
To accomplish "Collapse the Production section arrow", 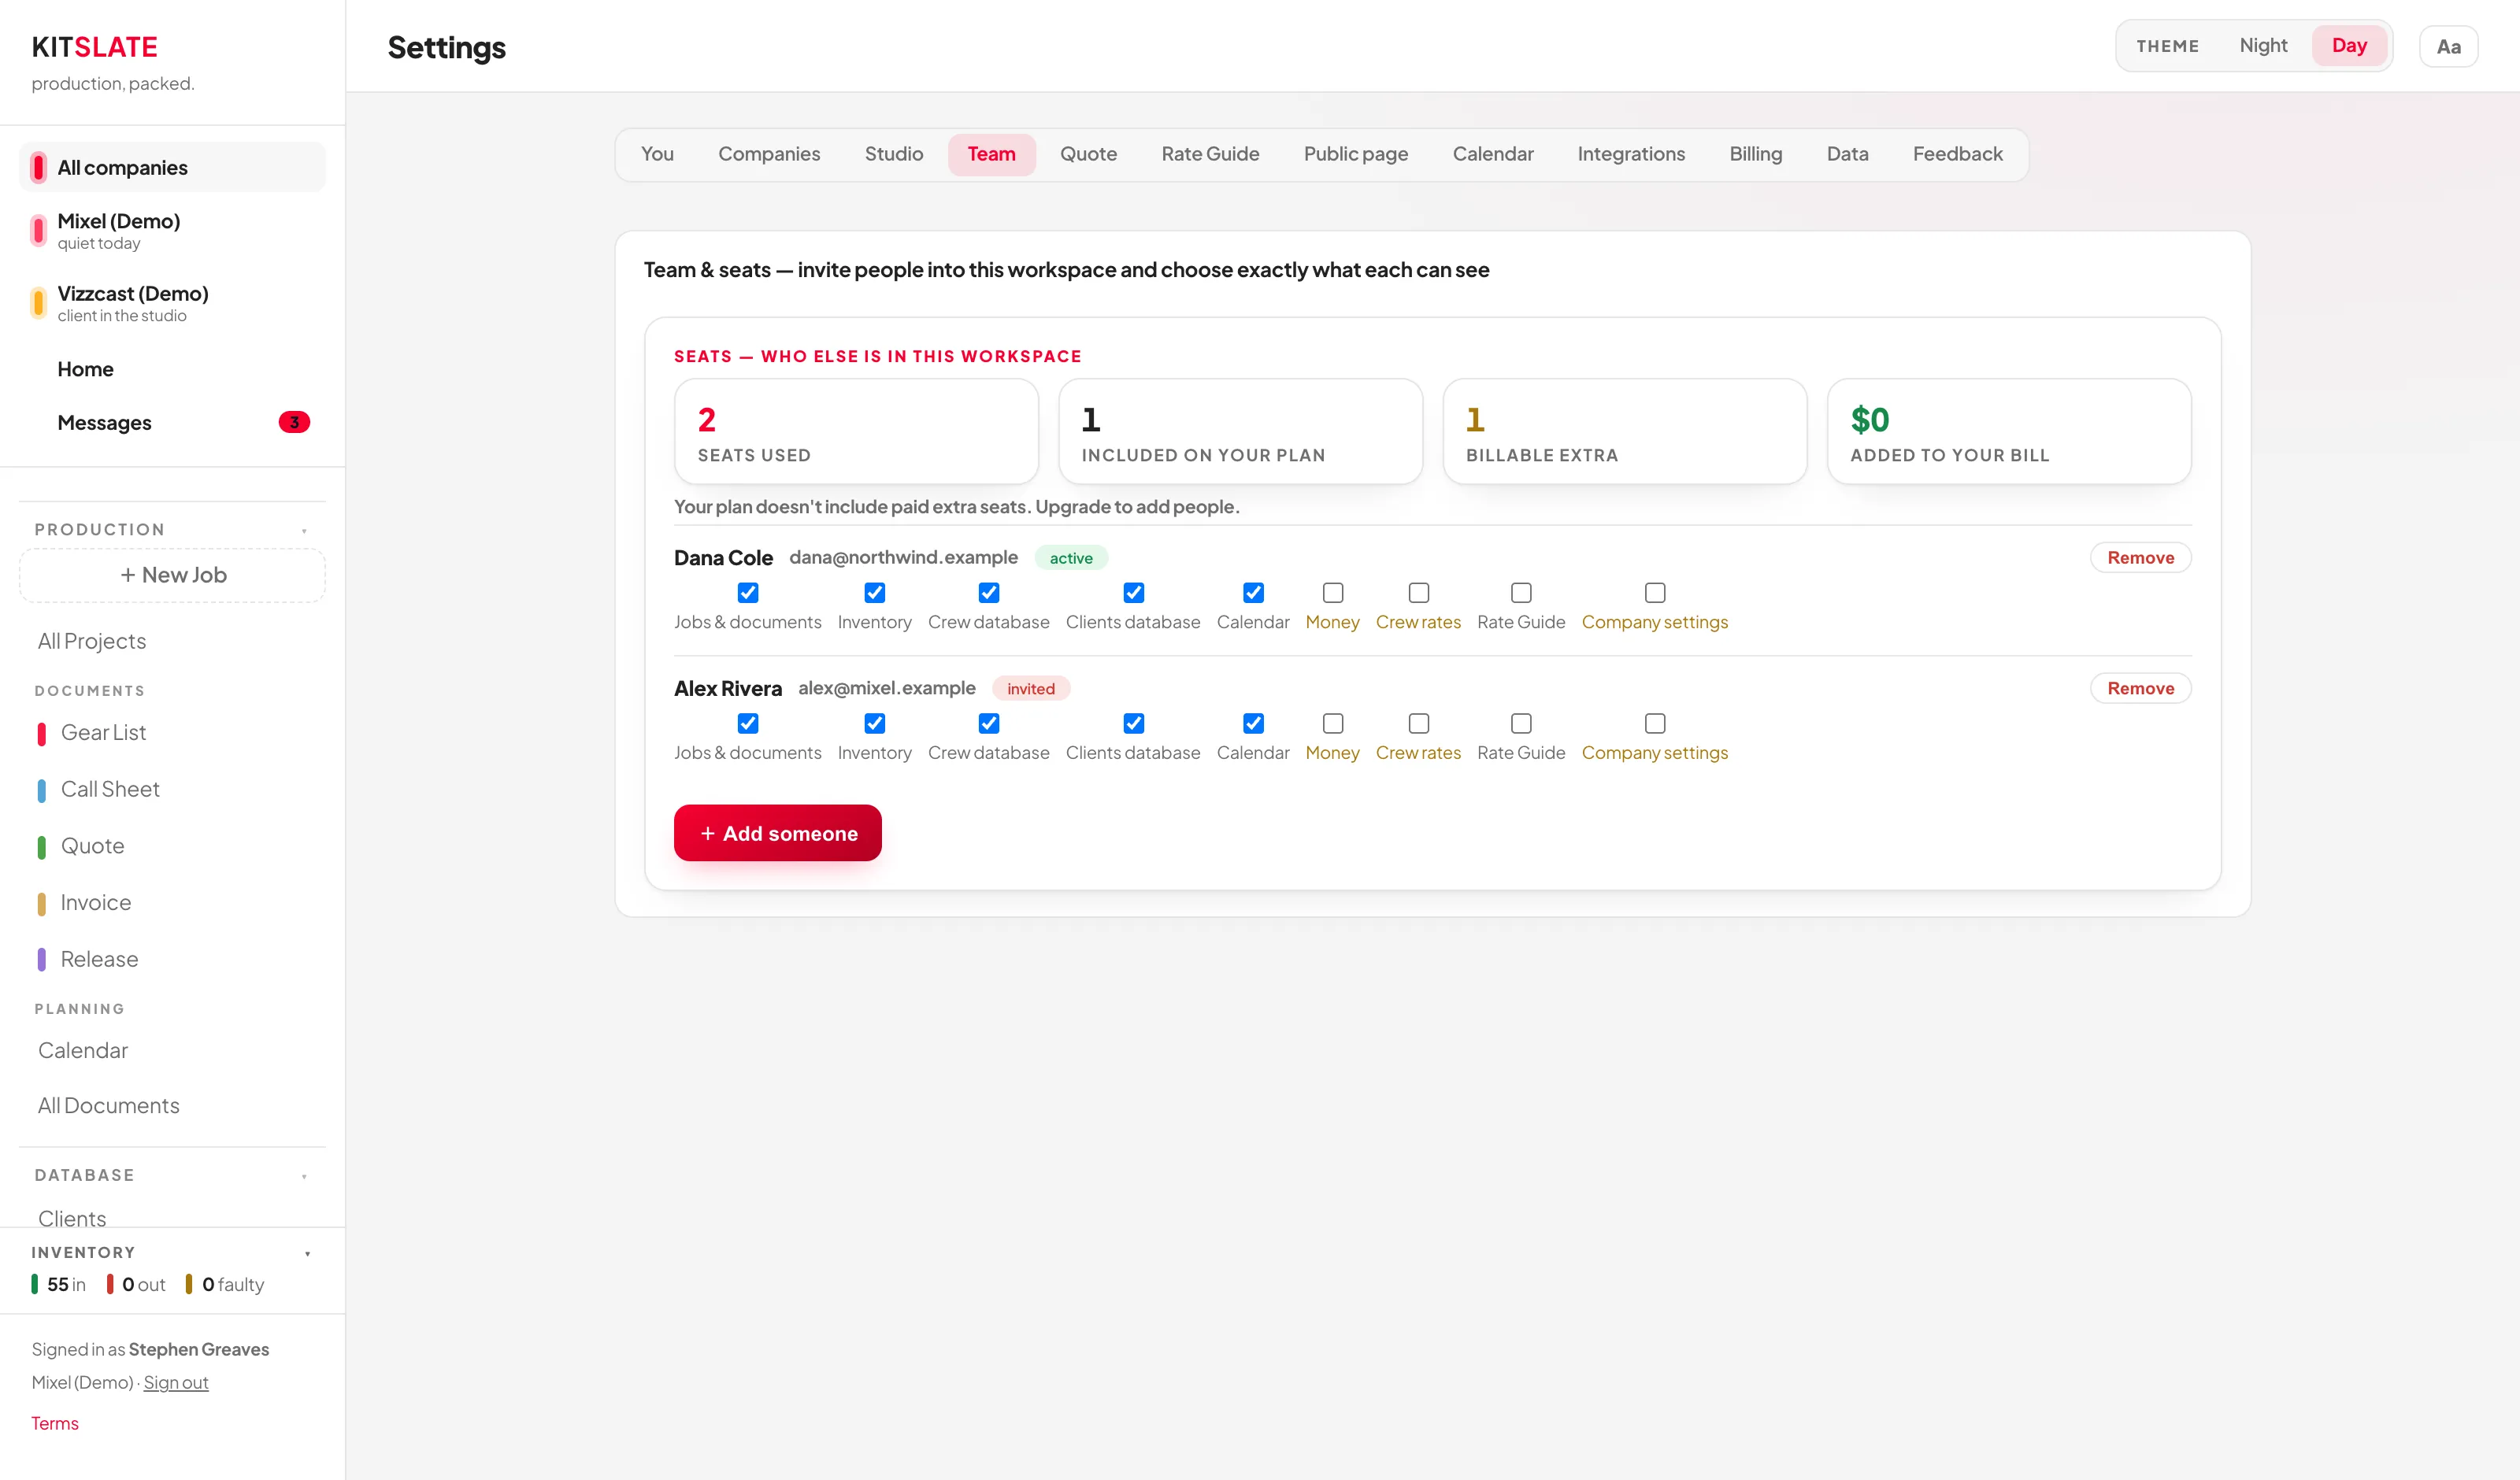I will click(x=305, y=530).
